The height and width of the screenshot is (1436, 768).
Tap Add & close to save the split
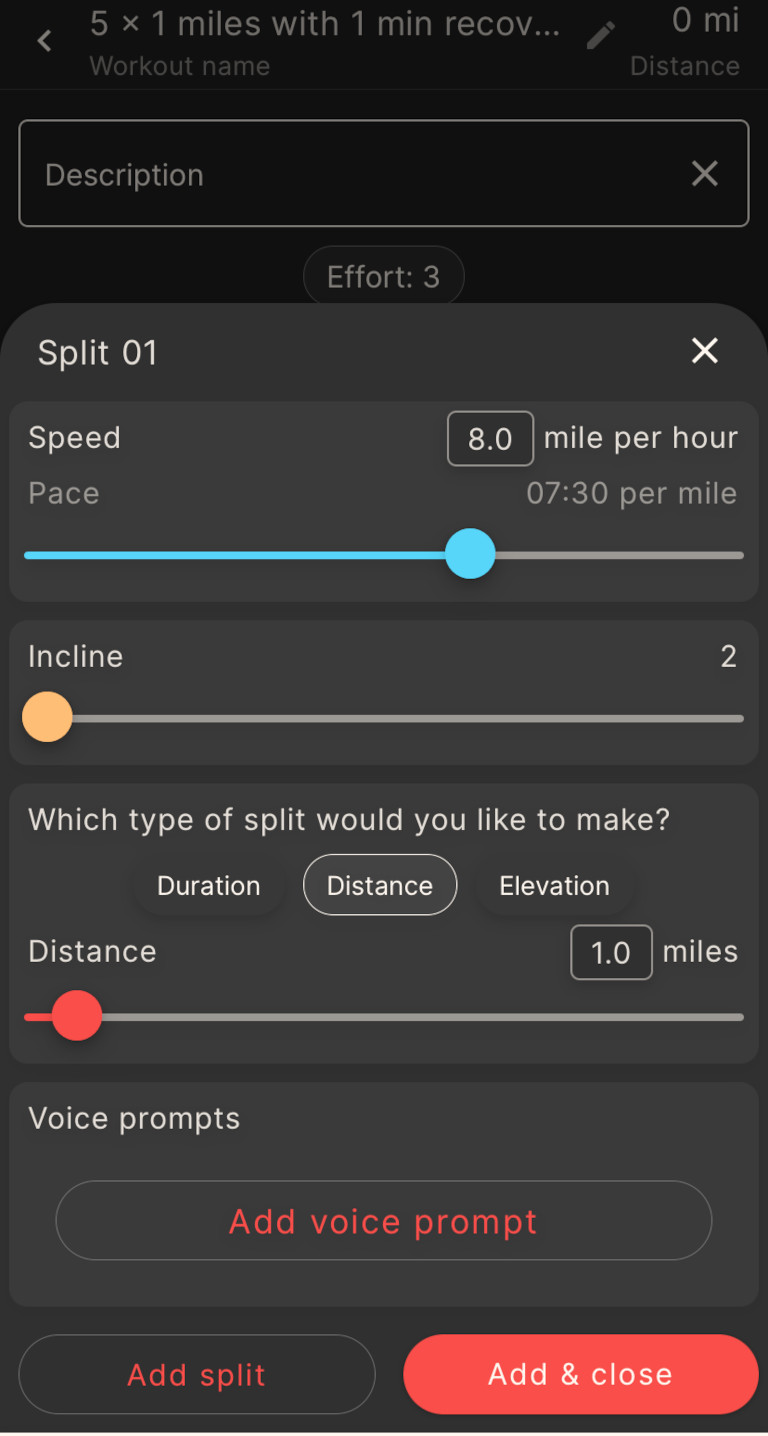click(579, 1374)
